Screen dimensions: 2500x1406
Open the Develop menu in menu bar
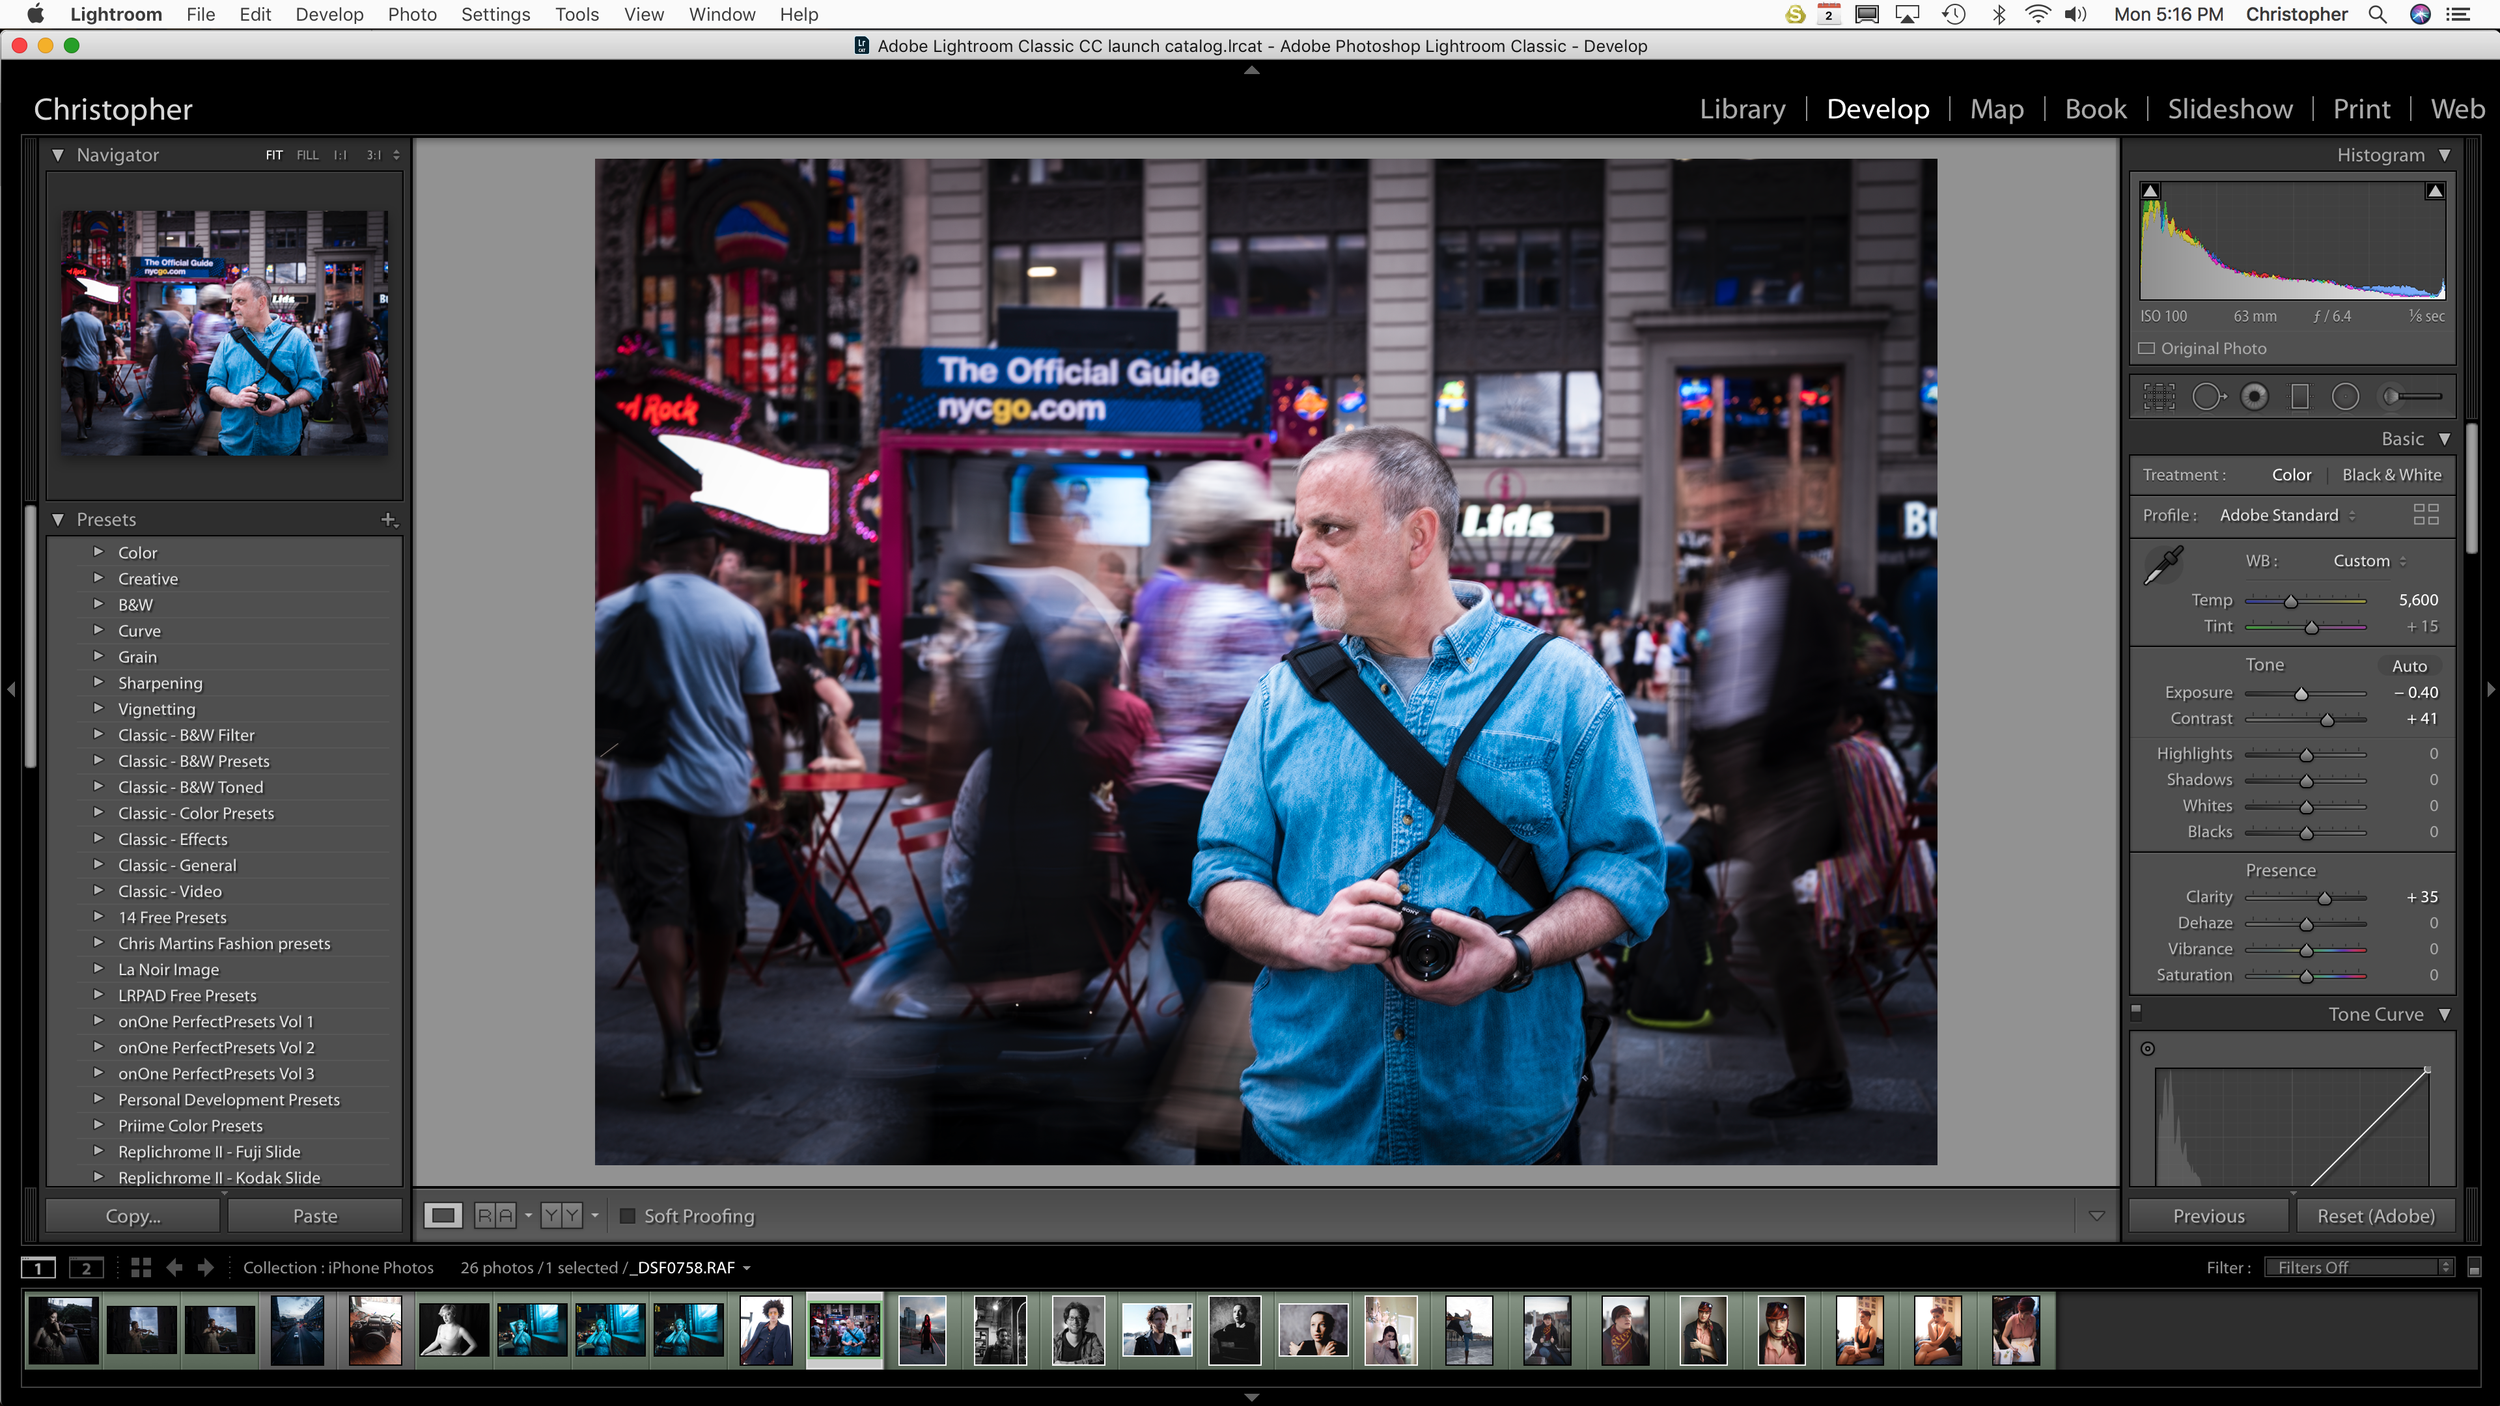tap(329, 14)
